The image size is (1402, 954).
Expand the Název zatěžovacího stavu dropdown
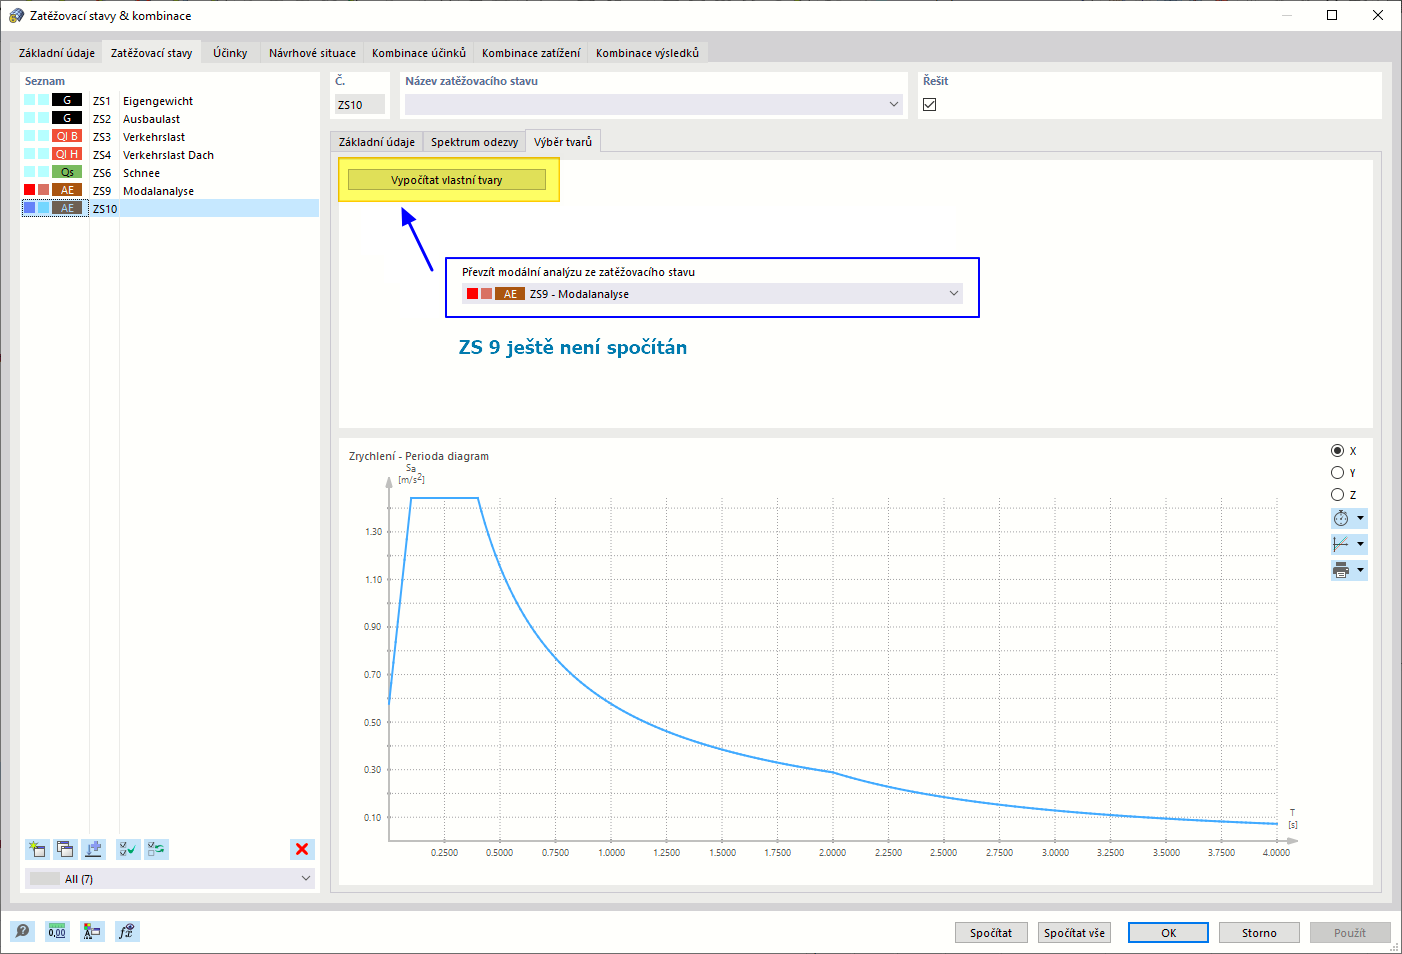coord(894,104)
